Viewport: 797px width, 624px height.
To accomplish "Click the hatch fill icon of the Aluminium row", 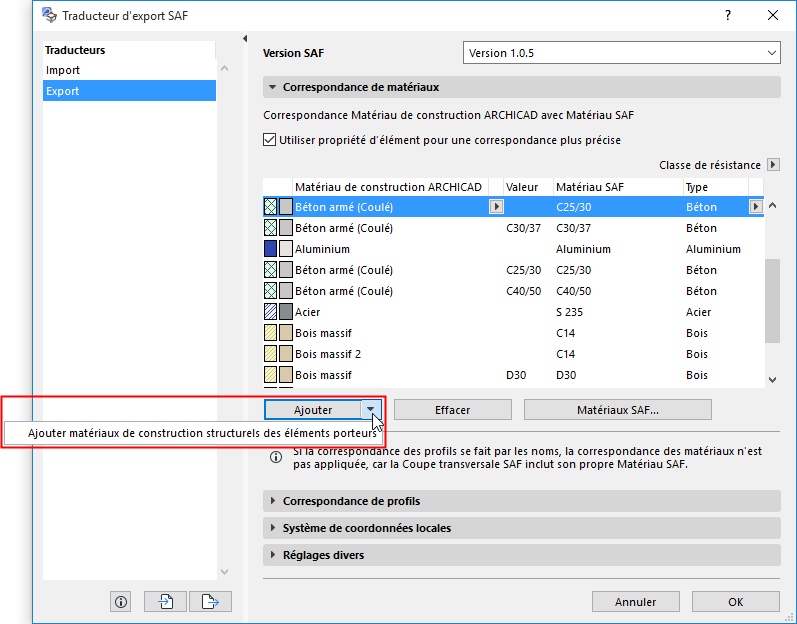I will tap(270, 249).
